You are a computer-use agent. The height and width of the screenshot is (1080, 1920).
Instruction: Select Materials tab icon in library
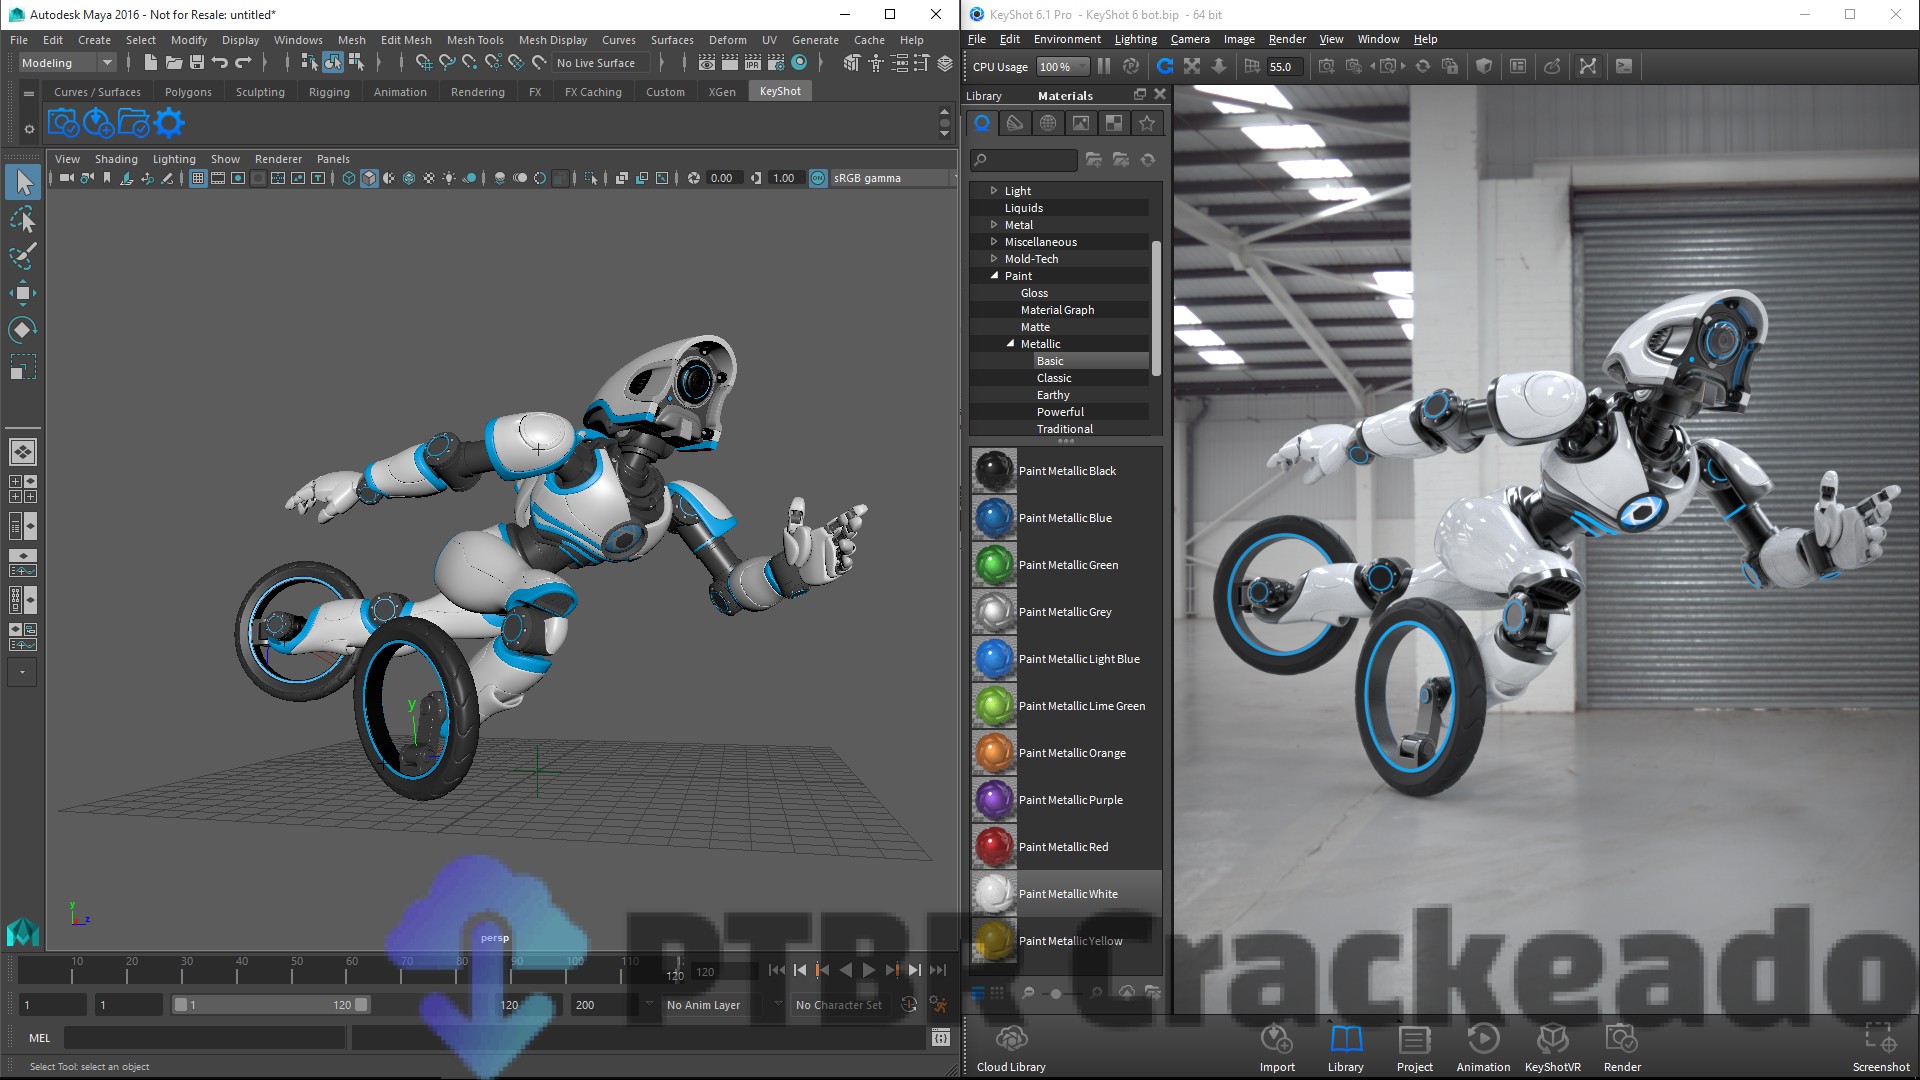pos(982,123)
